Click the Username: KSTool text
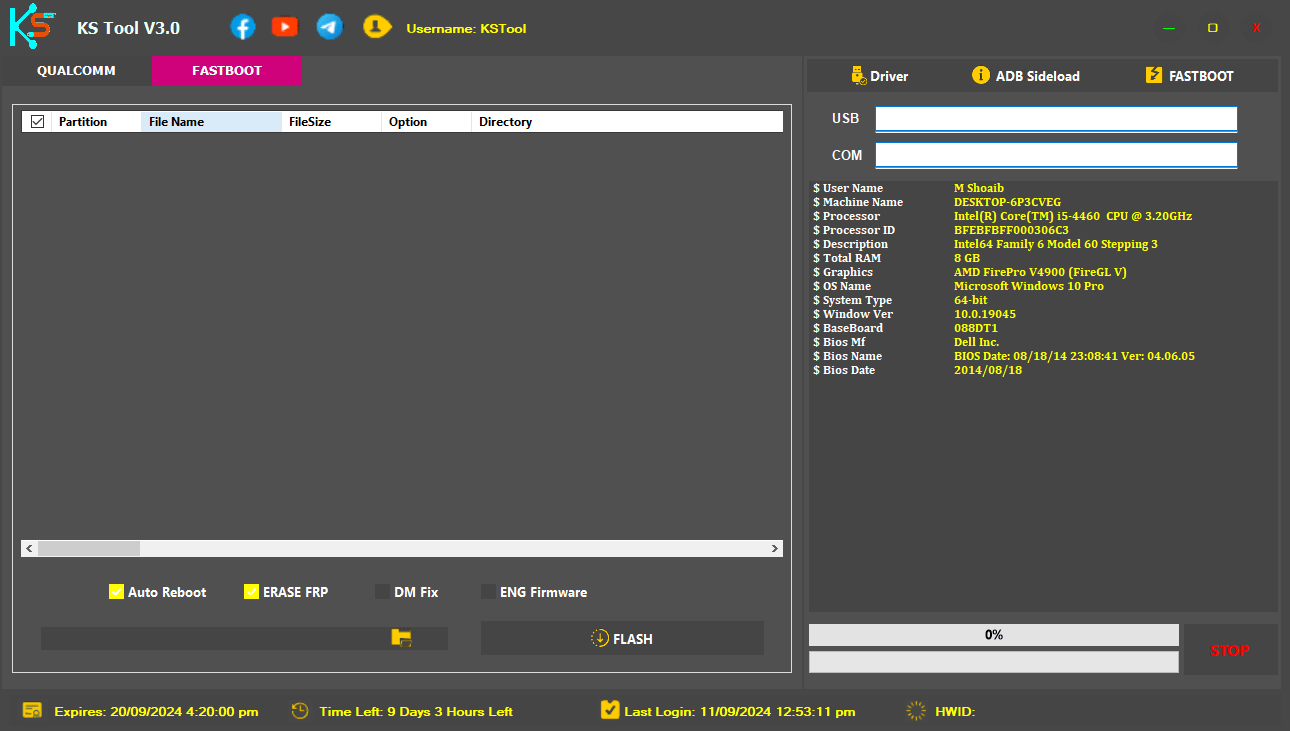The height and width of the screenshot is (731, 1290). click(x=466, y=29)
